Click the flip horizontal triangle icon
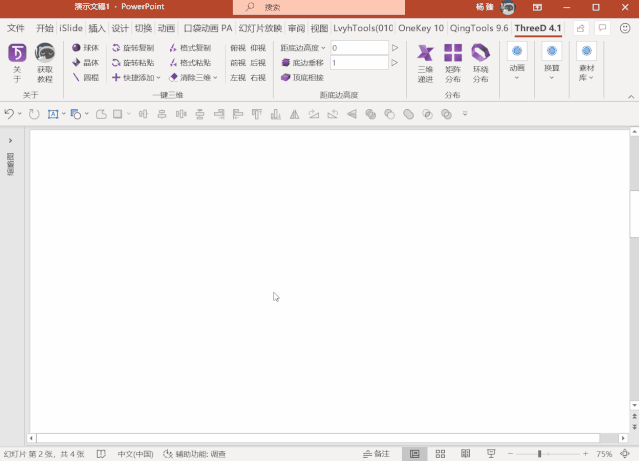639x461 pixels. [295, 114]
